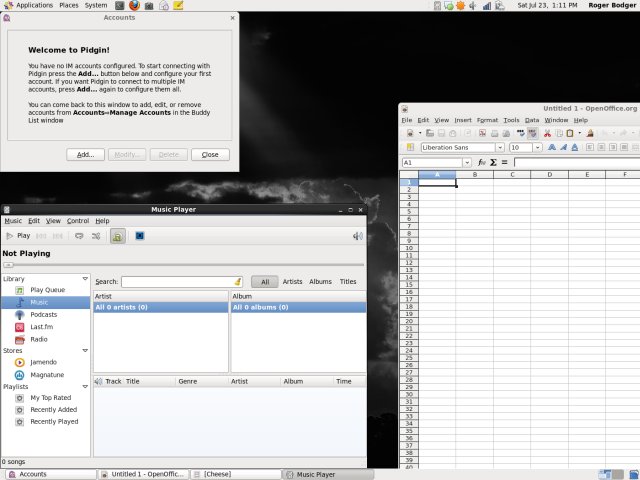Open the Function Wizard icon
This screenshot has height=480, width=640.
481,162
